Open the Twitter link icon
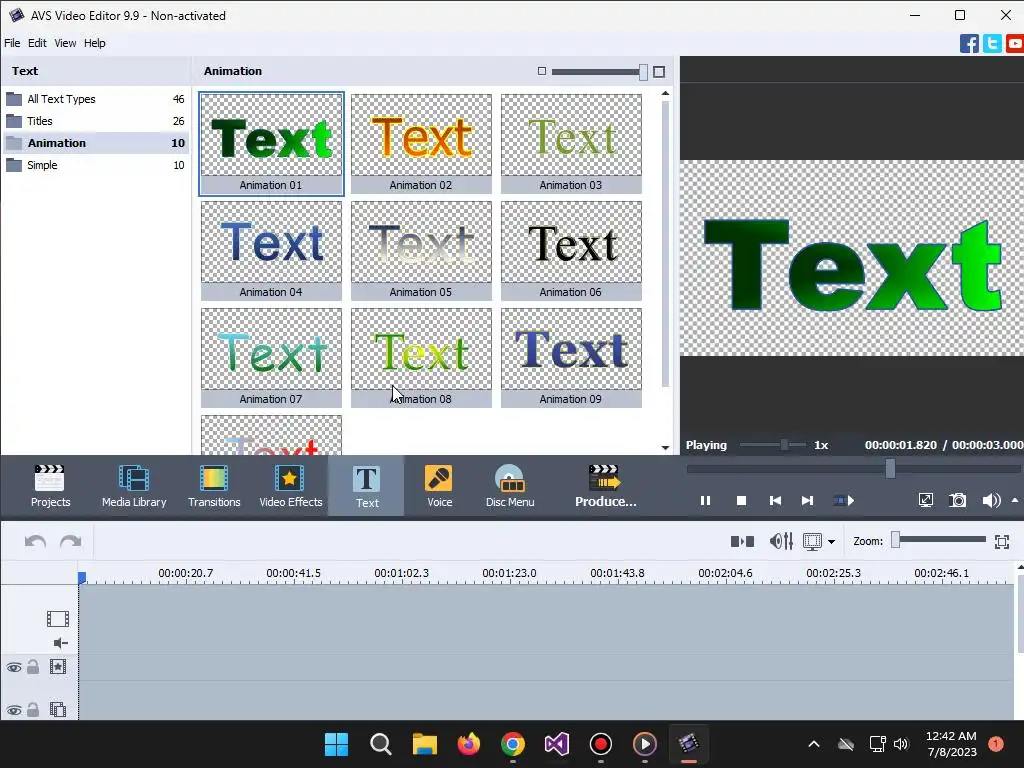1024x768 pixels. coord(992,44)
